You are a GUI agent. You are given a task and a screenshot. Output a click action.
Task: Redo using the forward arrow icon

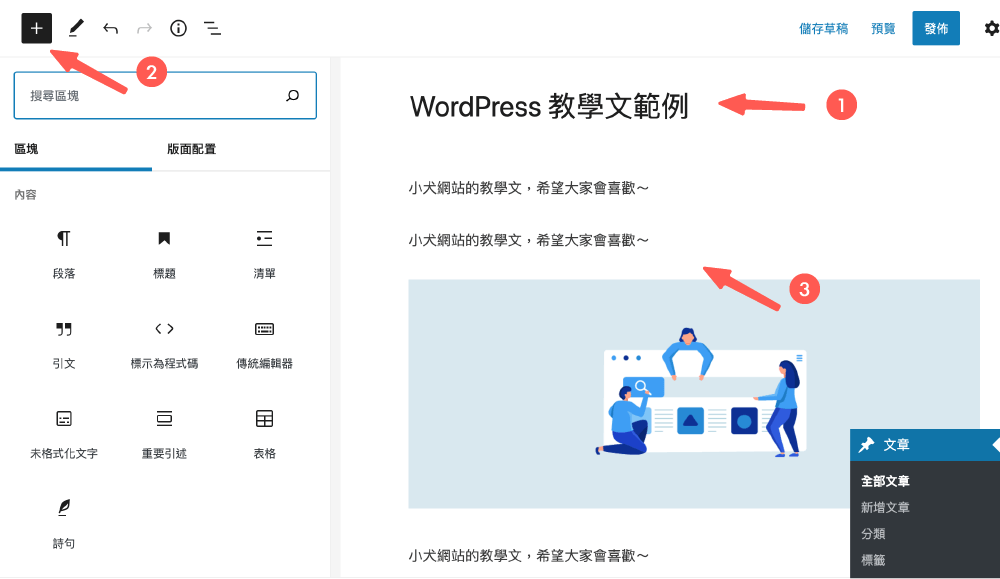(x=145, y=28)
